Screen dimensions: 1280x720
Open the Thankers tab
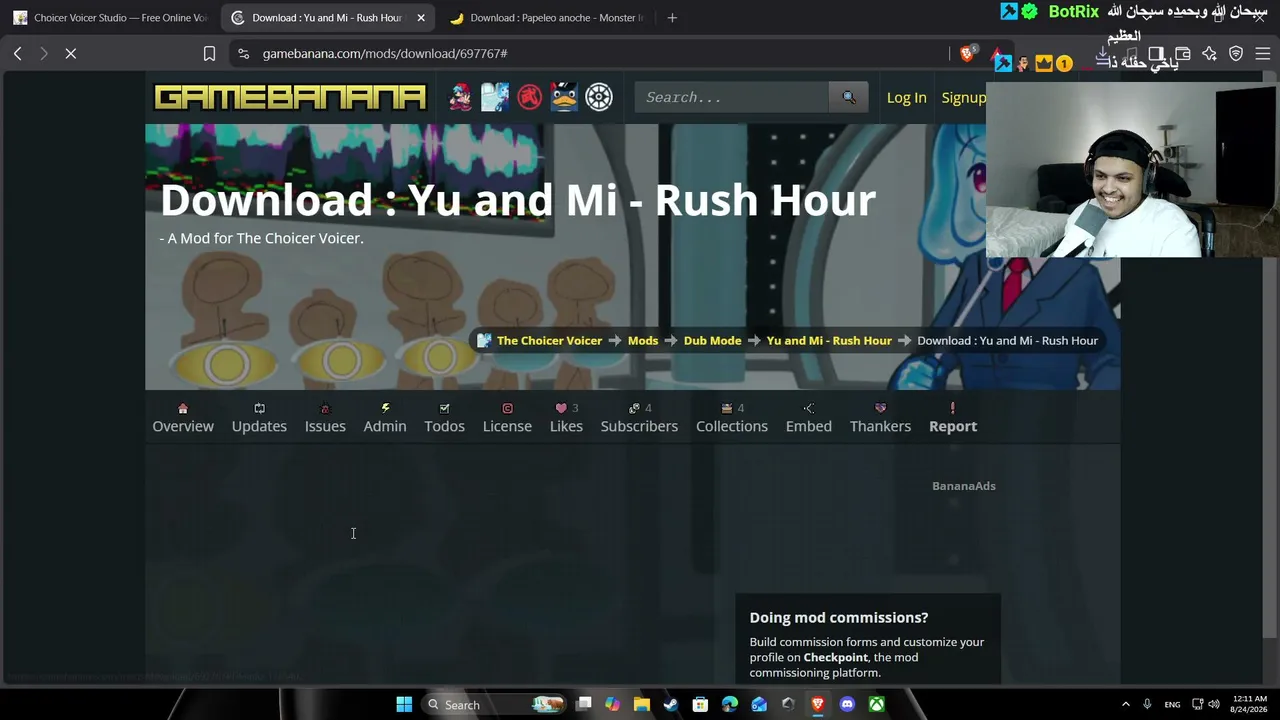(880, 417)
